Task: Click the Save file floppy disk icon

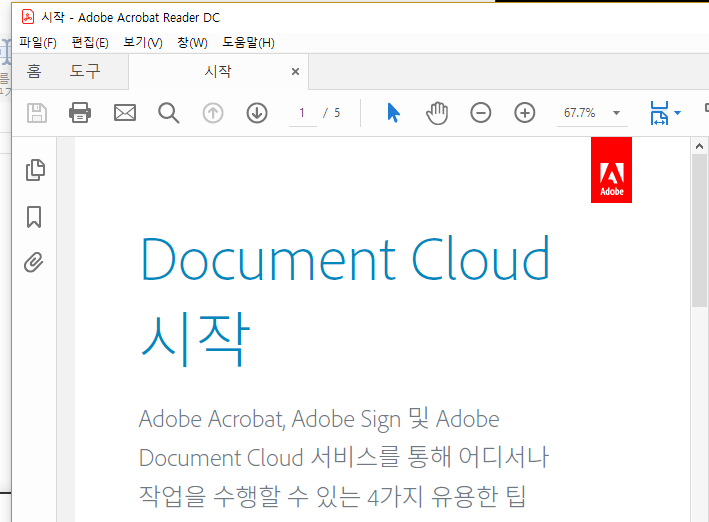Action: click(x=37, y=113)
